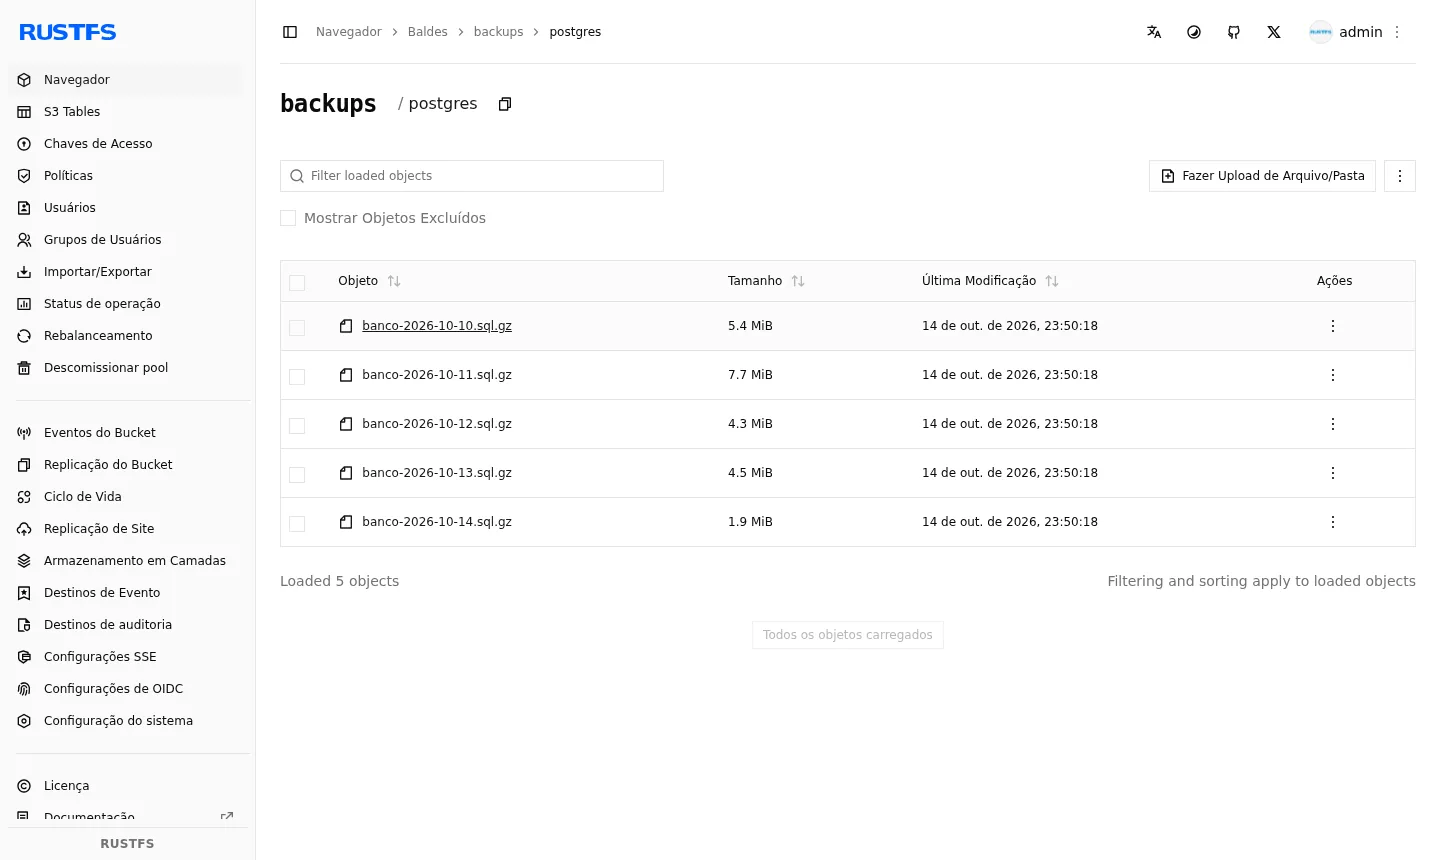Go to Baldes in the breadcrumb

[428, 32]
